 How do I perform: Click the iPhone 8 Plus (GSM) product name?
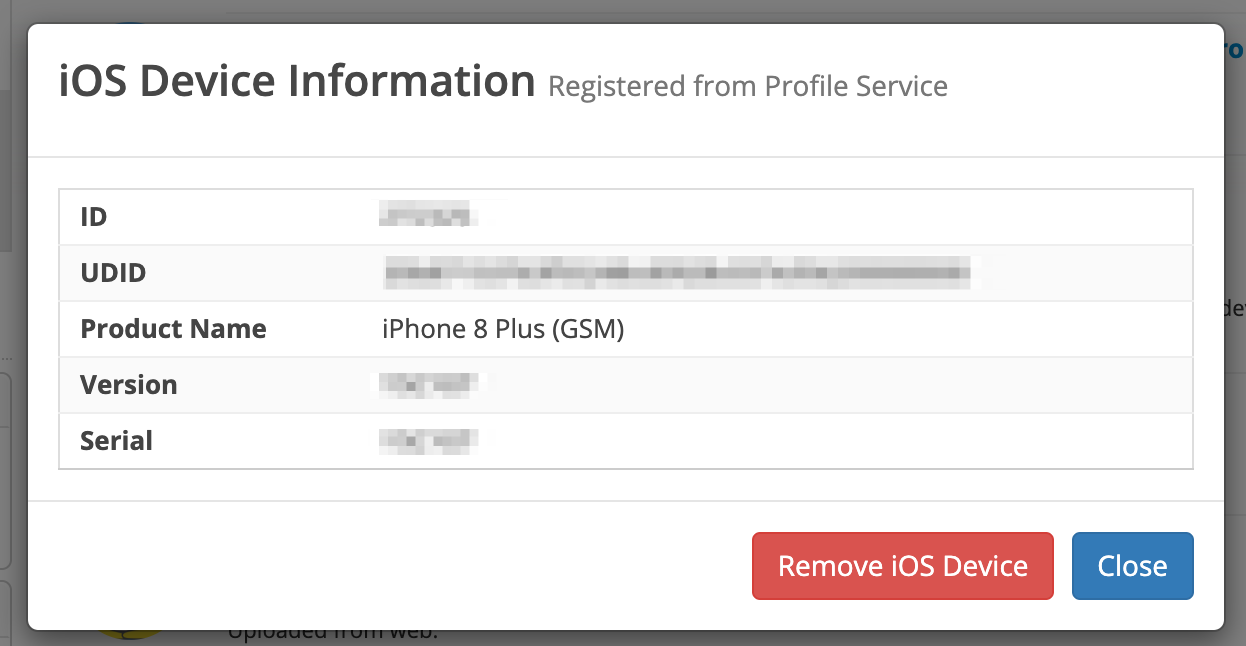503,328
